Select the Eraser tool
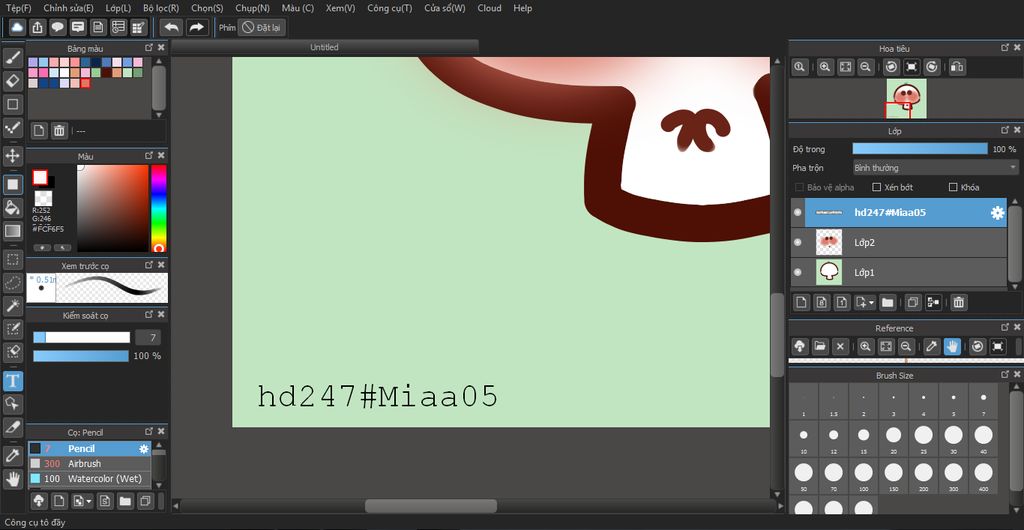 coord(13,81)
